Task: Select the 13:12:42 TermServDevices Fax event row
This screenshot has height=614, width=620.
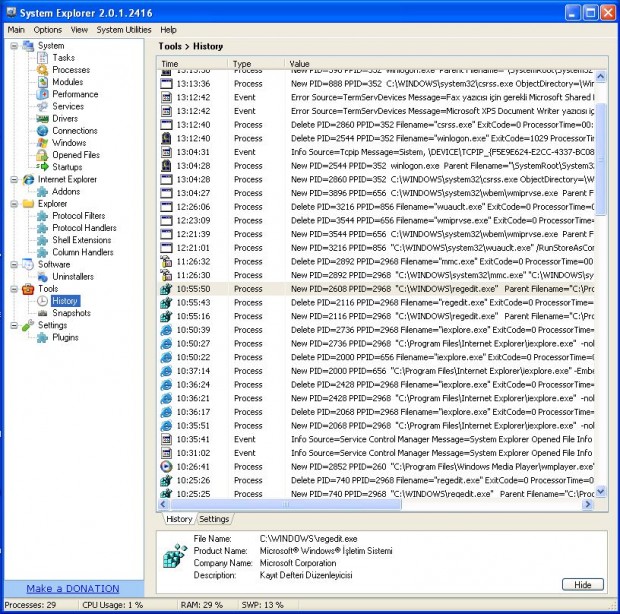Action: click(376, 98)
